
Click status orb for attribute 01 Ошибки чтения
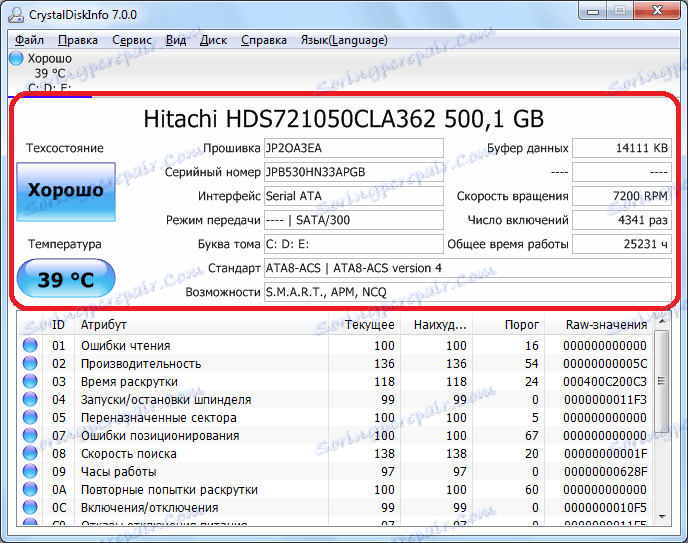click(x=30, y=345)
